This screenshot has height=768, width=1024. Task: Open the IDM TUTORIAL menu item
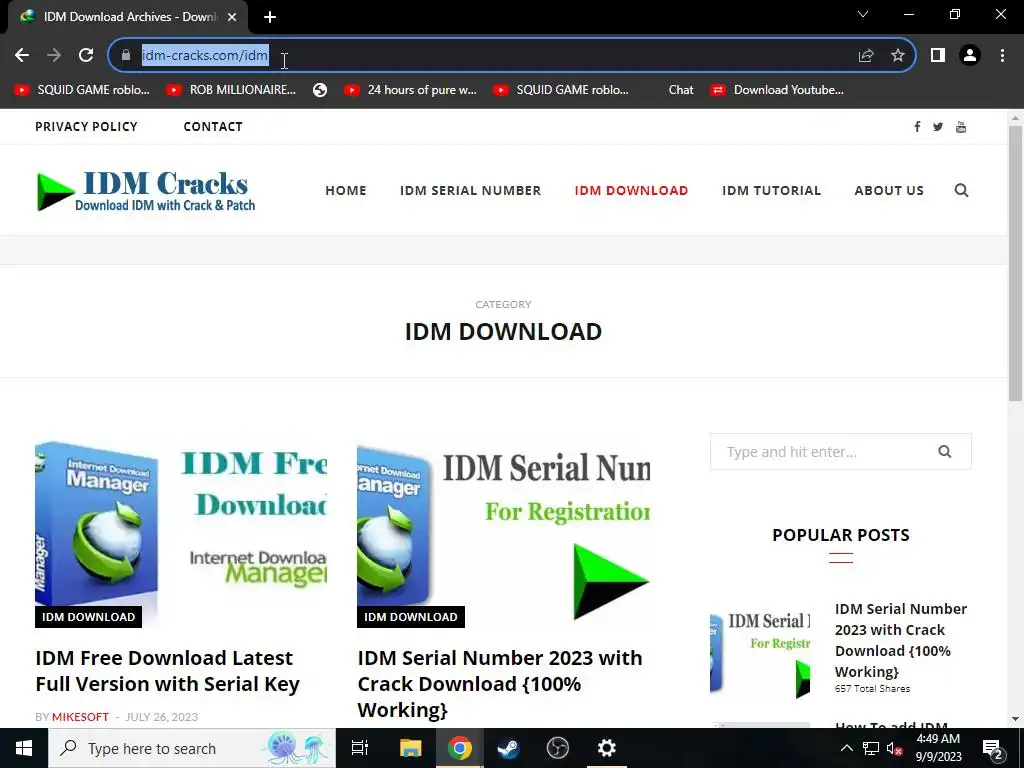pos(771,190)
